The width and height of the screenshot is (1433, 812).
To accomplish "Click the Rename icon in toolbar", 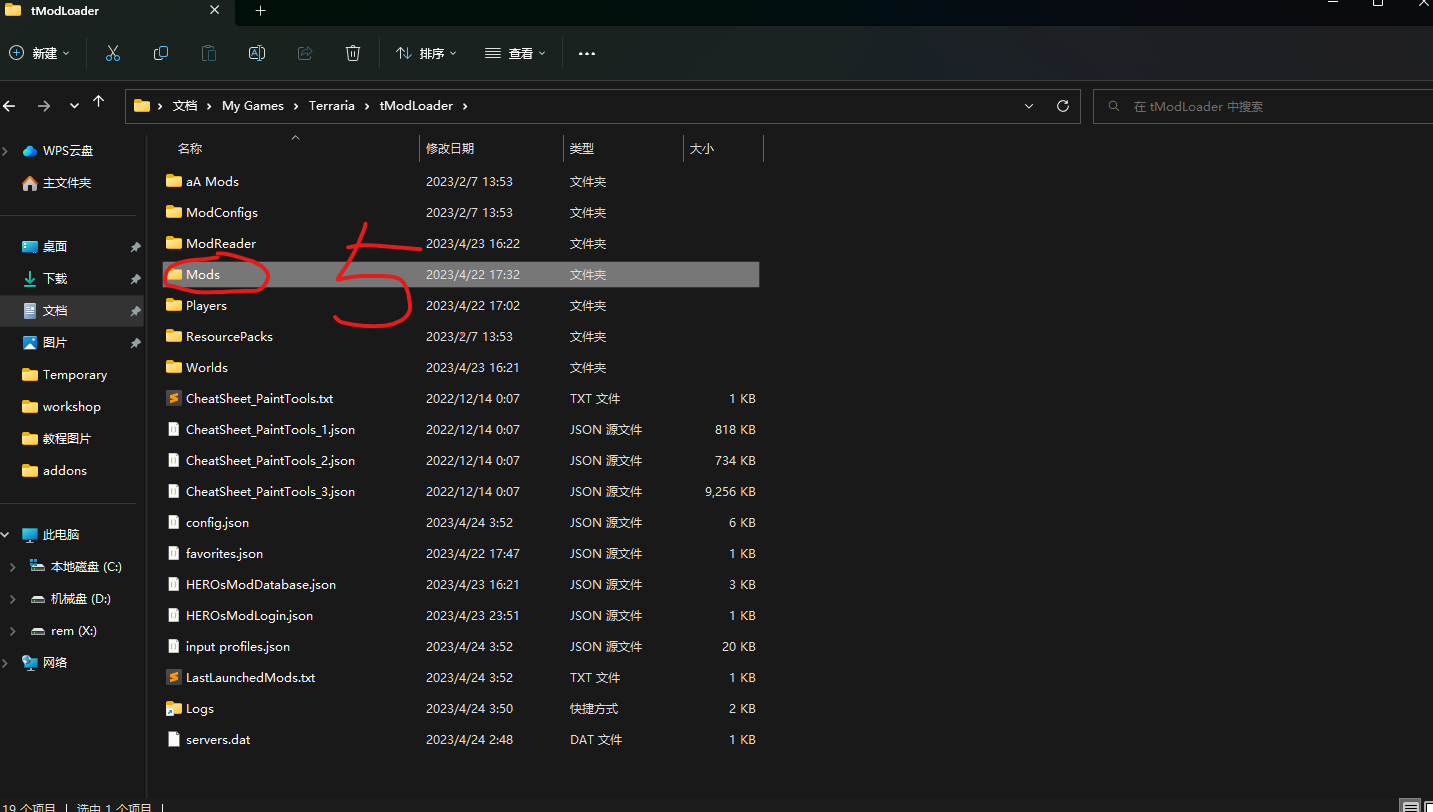I will click(x=257, y=53).
